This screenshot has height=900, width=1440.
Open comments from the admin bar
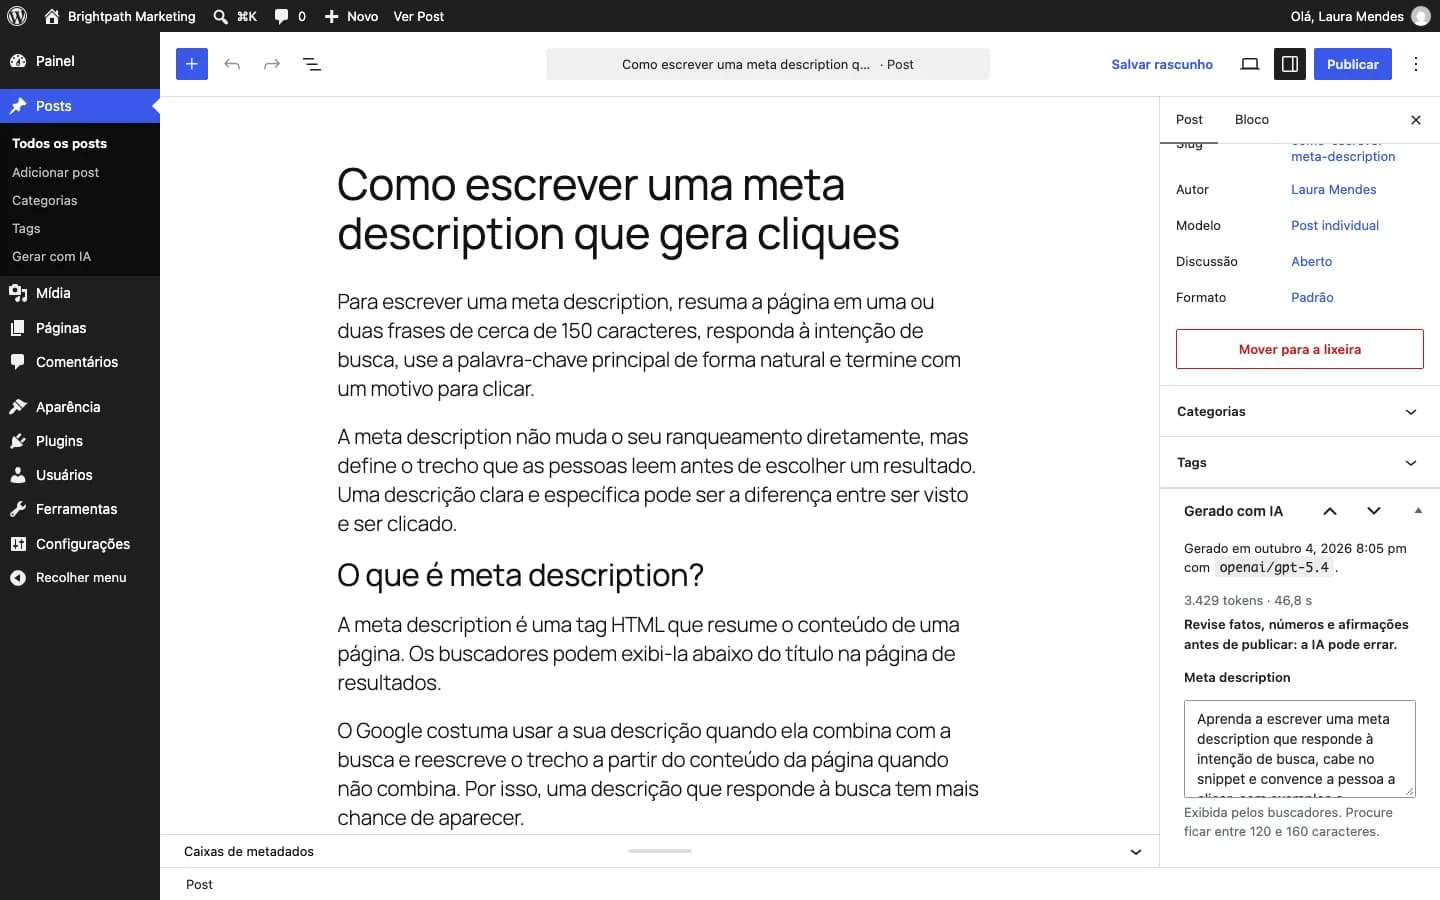pyautogui.click(x=290, y=16)
